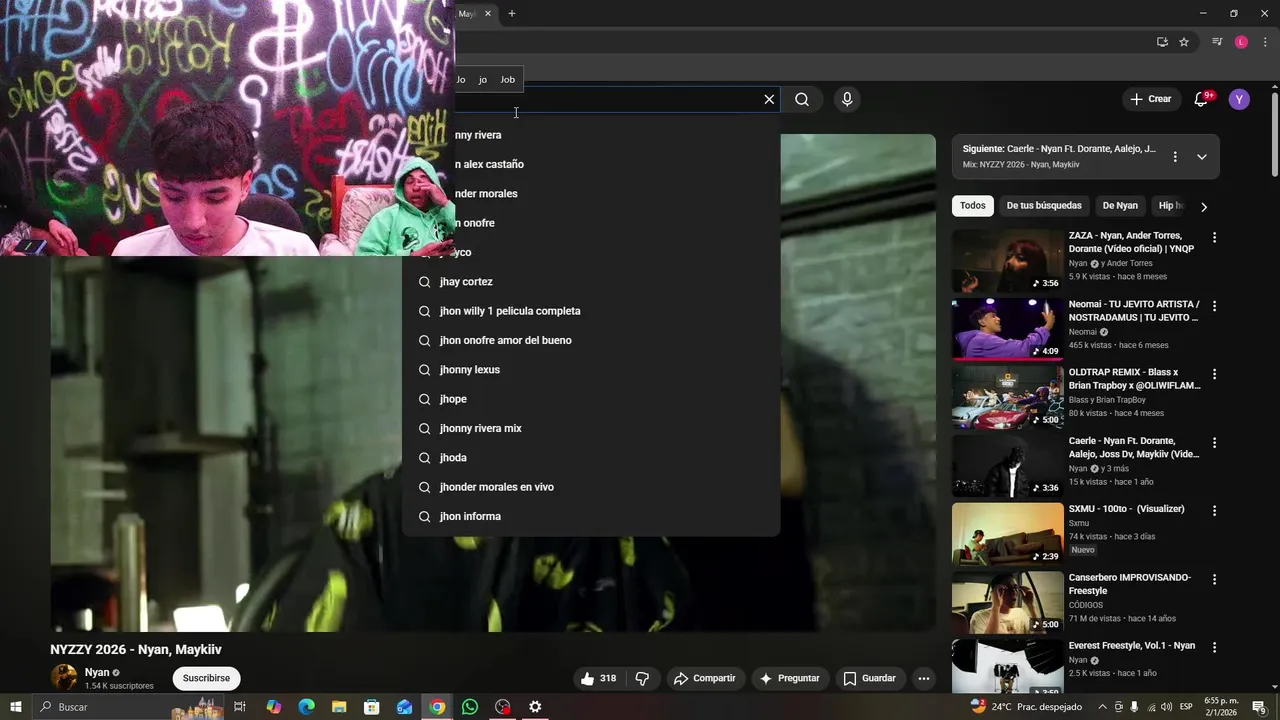
Task: Open Microsoft Edge from the taskbar
Action: (x=306, y=707)
